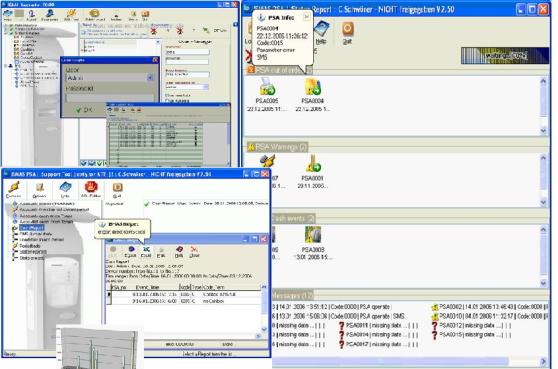Select the PSA0004 out-of-order device icon
This screenshot has height=369, width=558.
pos(312,86)
